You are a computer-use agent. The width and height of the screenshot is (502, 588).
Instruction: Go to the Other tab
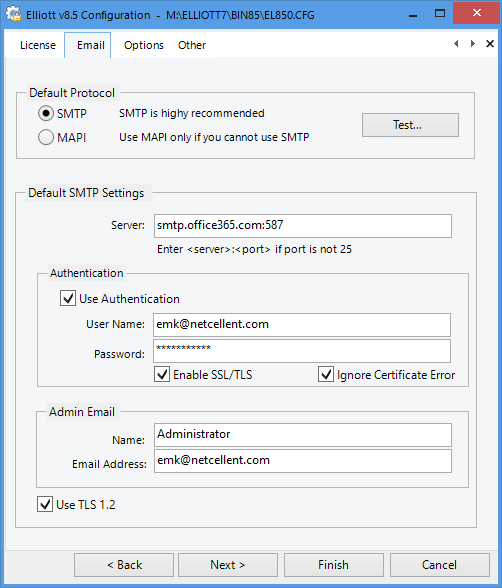click(x=192, y=45)
